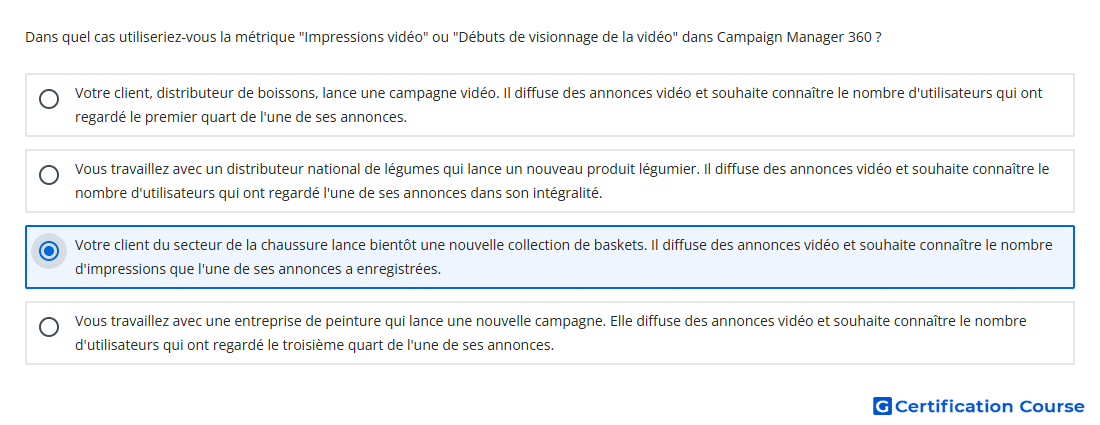The image size is (1100, 425).
Task: Click the selected shoe sector radio button
Action: click(49, 251)
